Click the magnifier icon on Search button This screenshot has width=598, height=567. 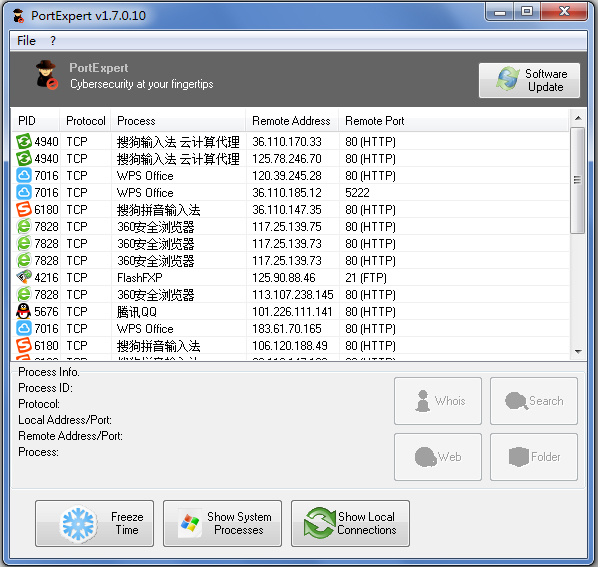click(x=516, y=401)
